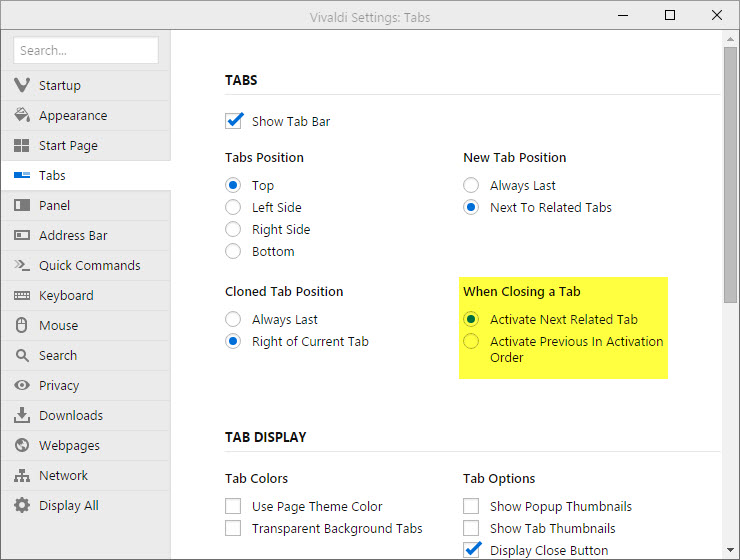Click the Network icon in sidebar
This screenshot has width=740, height=560.
22,475
